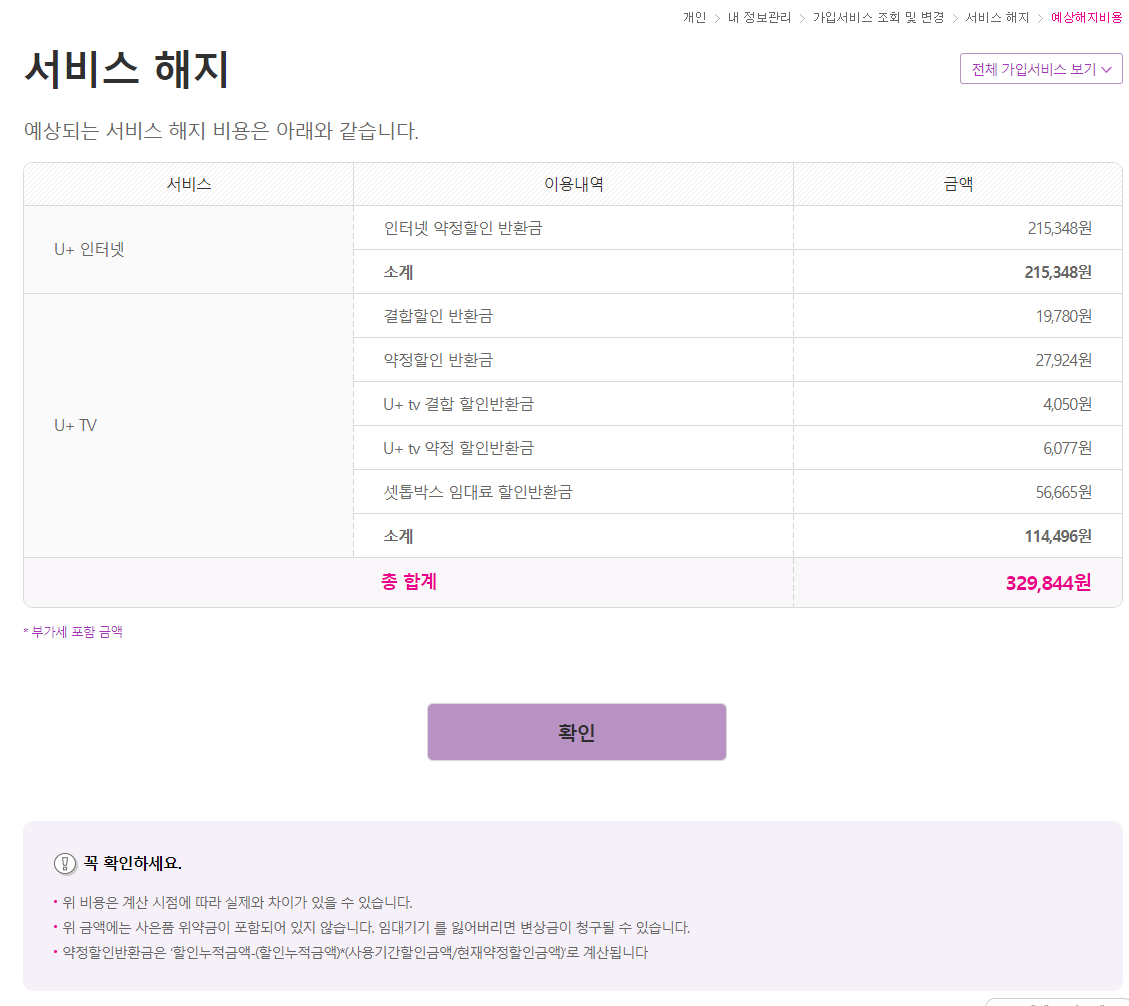Select the 서비스 해지 breadcrumb item
Screen dimensions: 1129x1006
997,17
